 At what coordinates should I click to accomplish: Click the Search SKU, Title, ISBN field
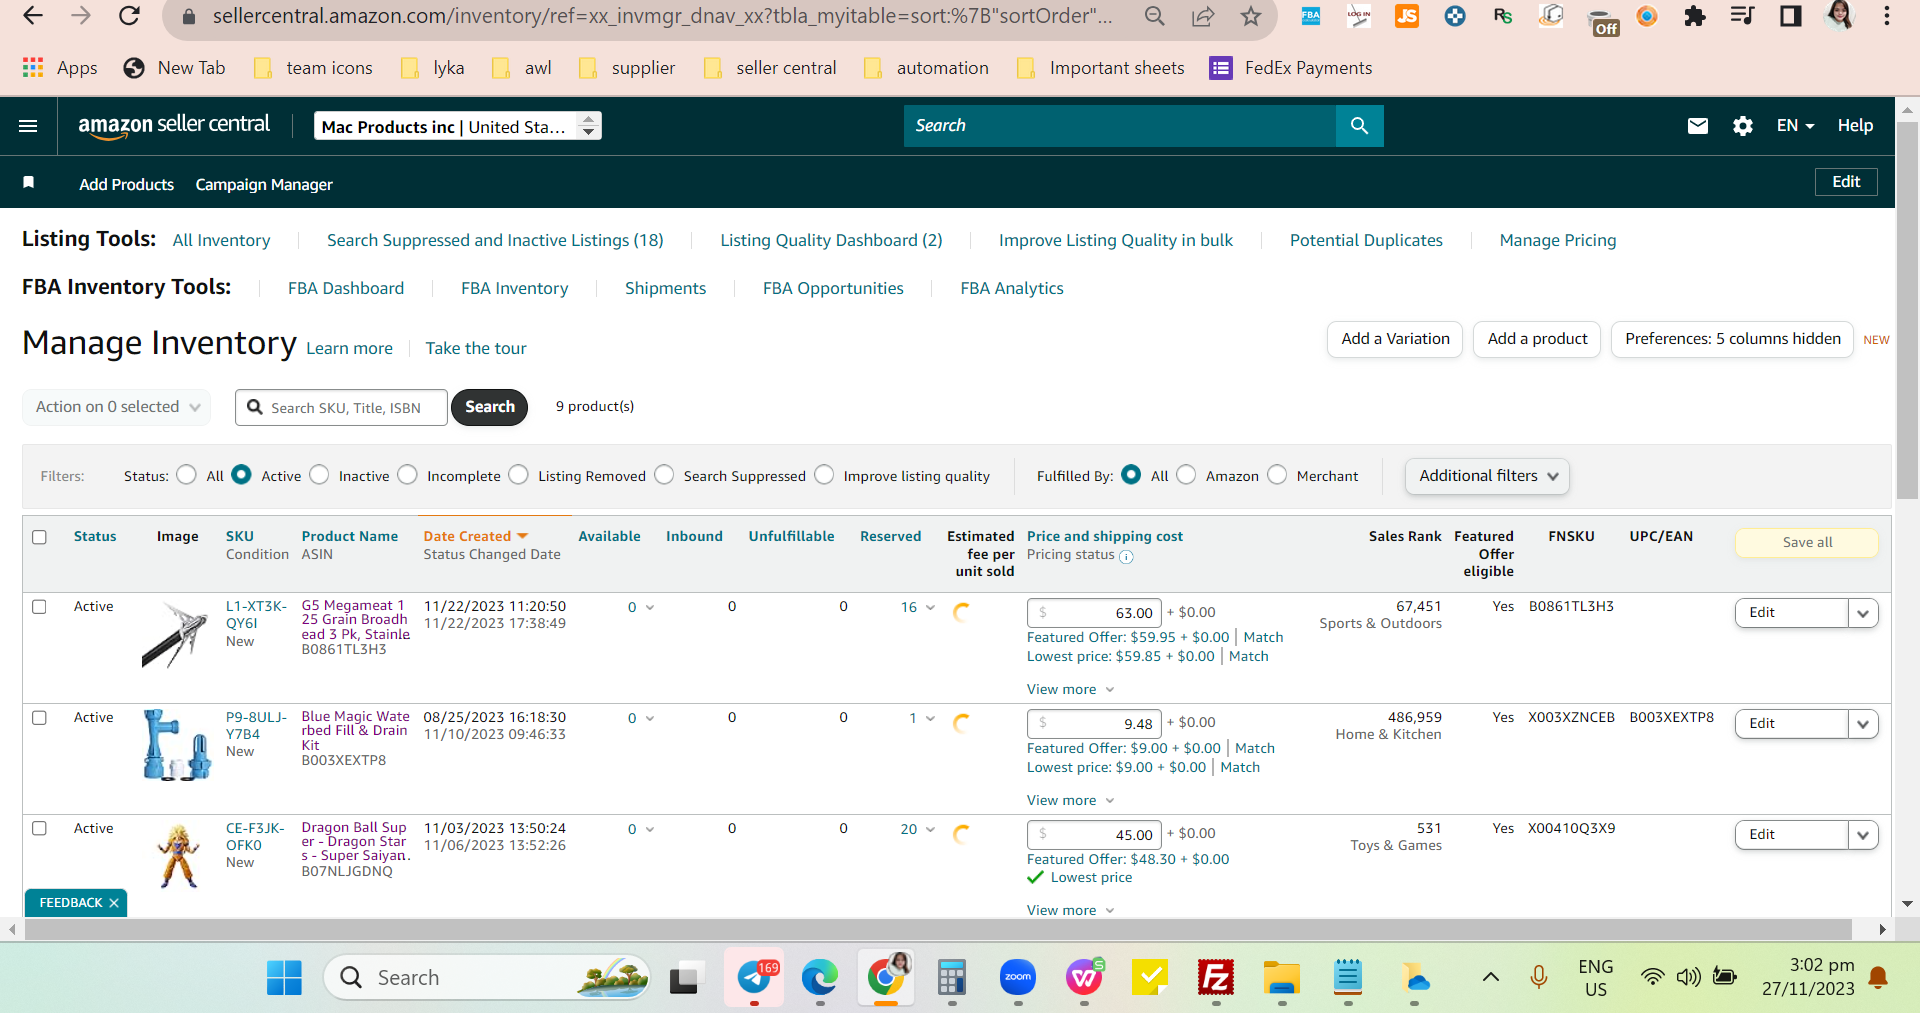coord(341,407)
